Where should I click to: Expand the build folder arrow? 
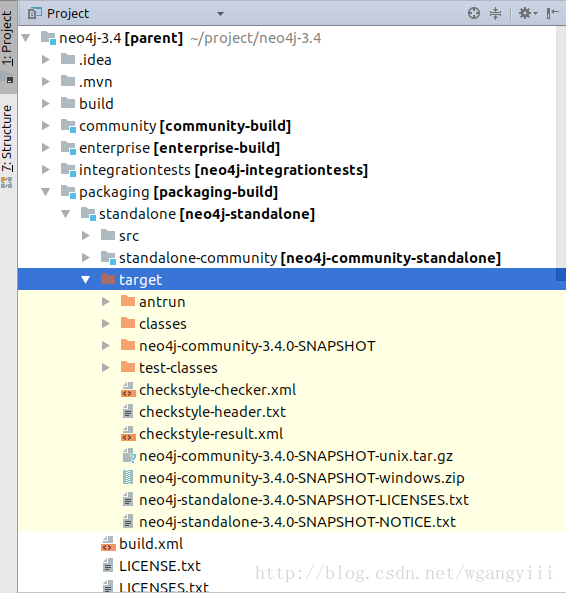point(46,104)
